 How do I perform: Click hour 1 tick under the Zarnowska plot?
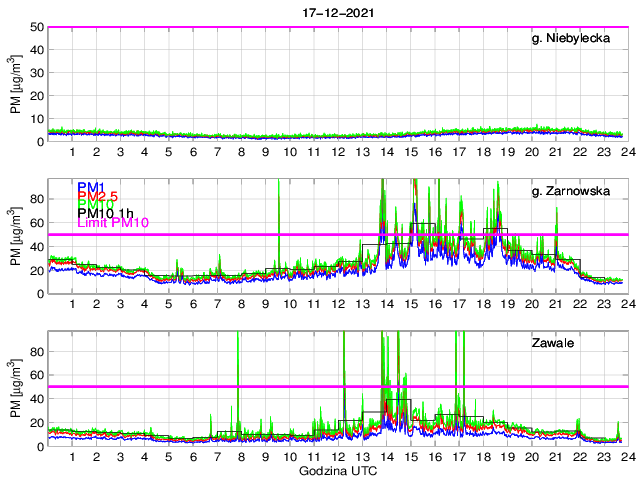coord(72,305)
